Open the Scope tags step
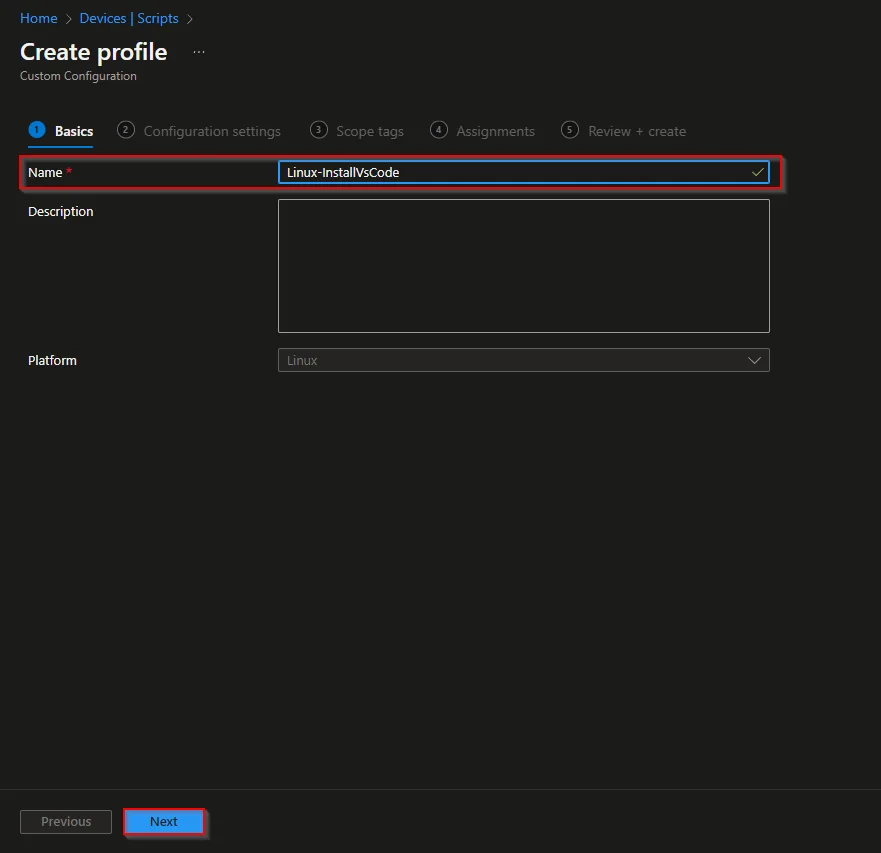The height and width of the screenshot is (853, 881). tap(357, 131)
